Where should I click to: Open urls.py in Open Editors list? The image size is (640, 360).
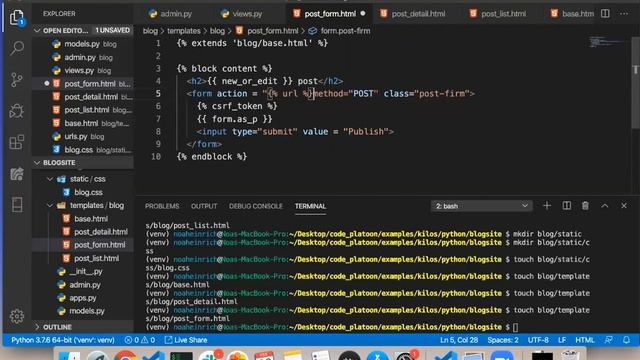point(82,136)
